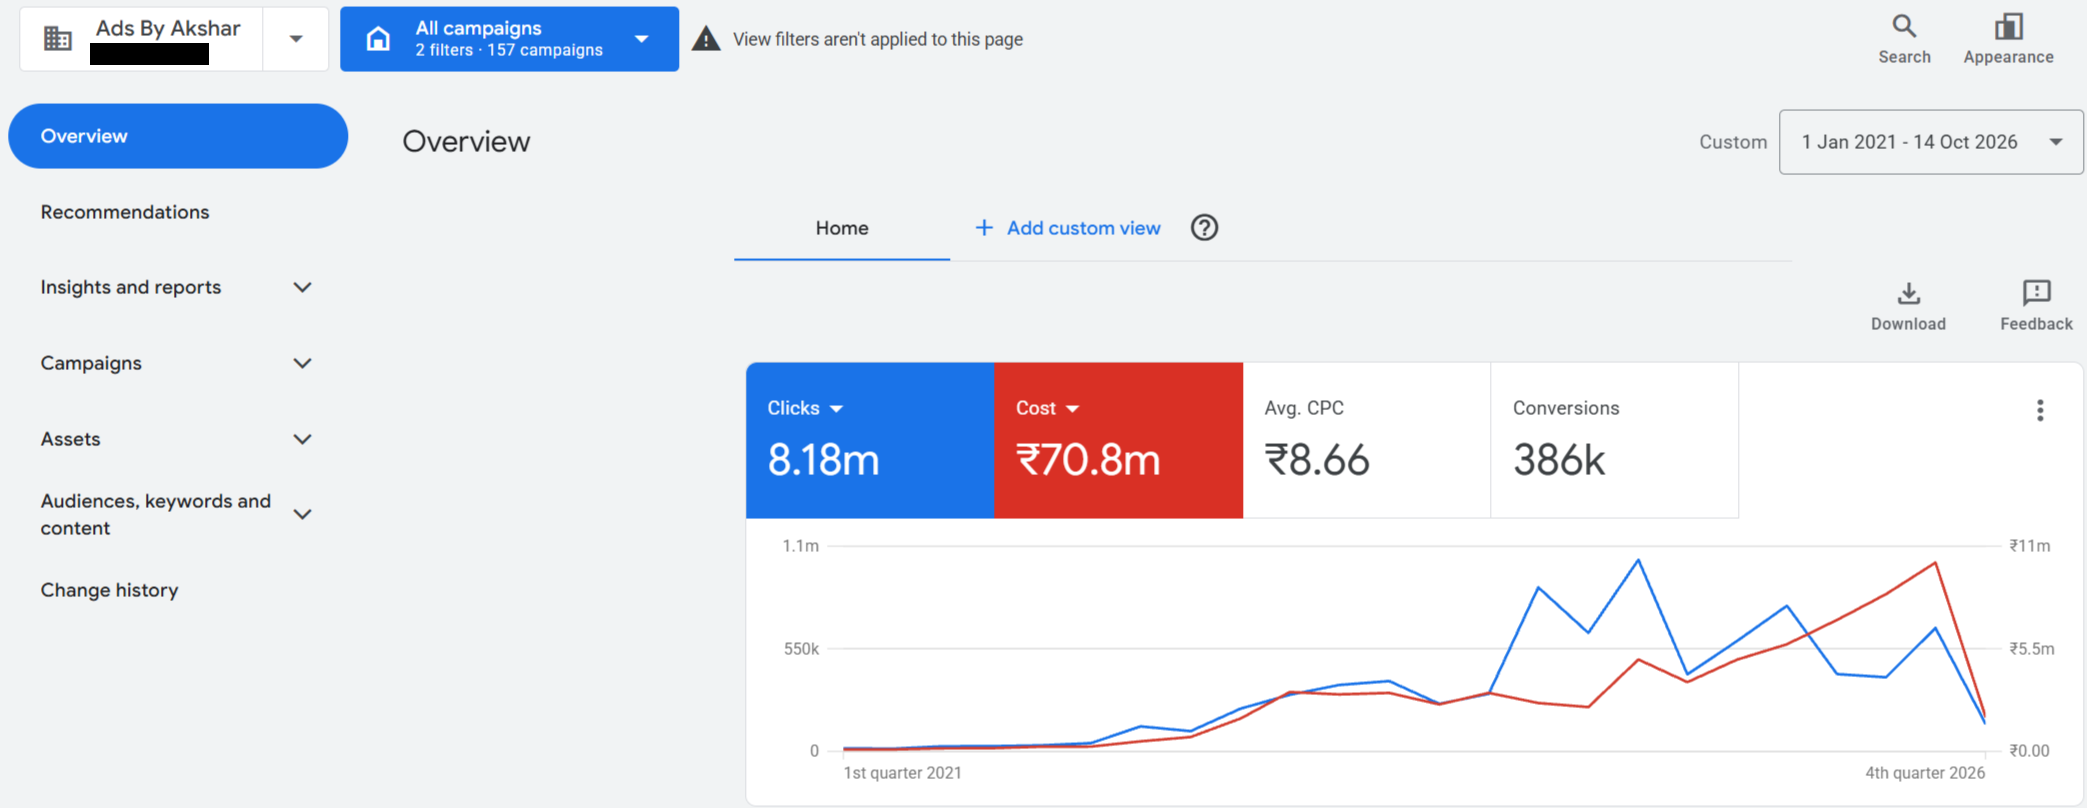Image resolution: width=2087 pixels, height=808 pixels.
Task: Open the Clicks metric dropdown arrow
Action: tap(837, 409)
